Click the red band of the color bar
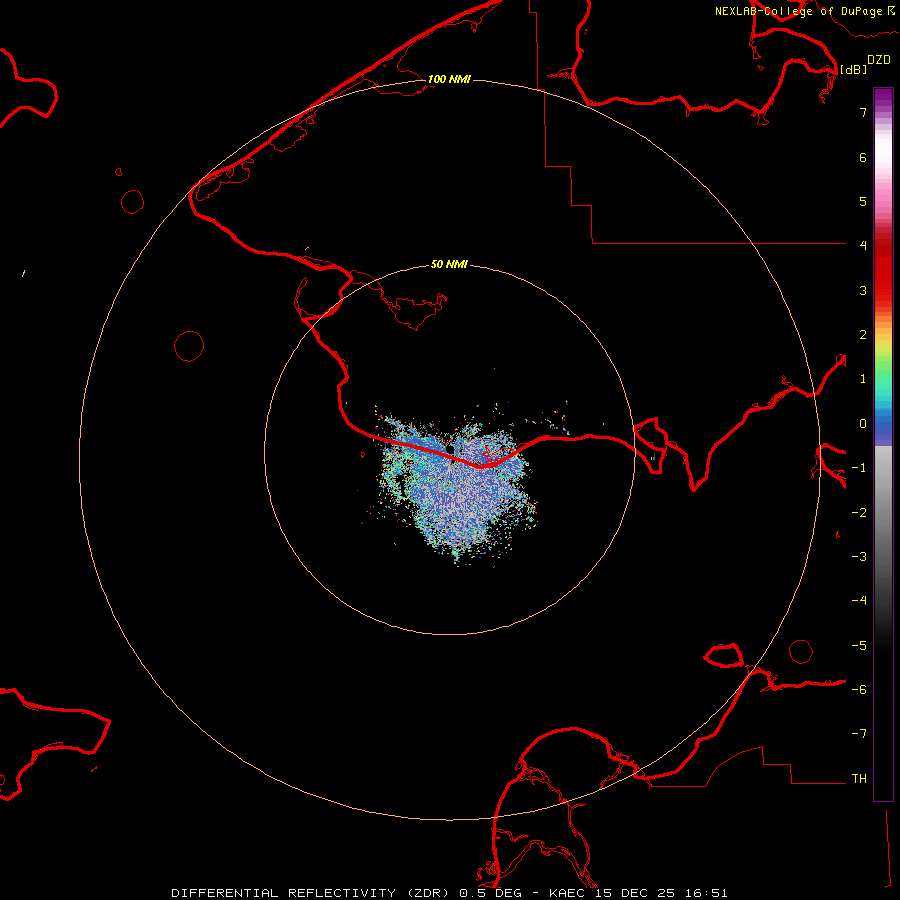Viewport: 900px width, 900px height. 883,267
